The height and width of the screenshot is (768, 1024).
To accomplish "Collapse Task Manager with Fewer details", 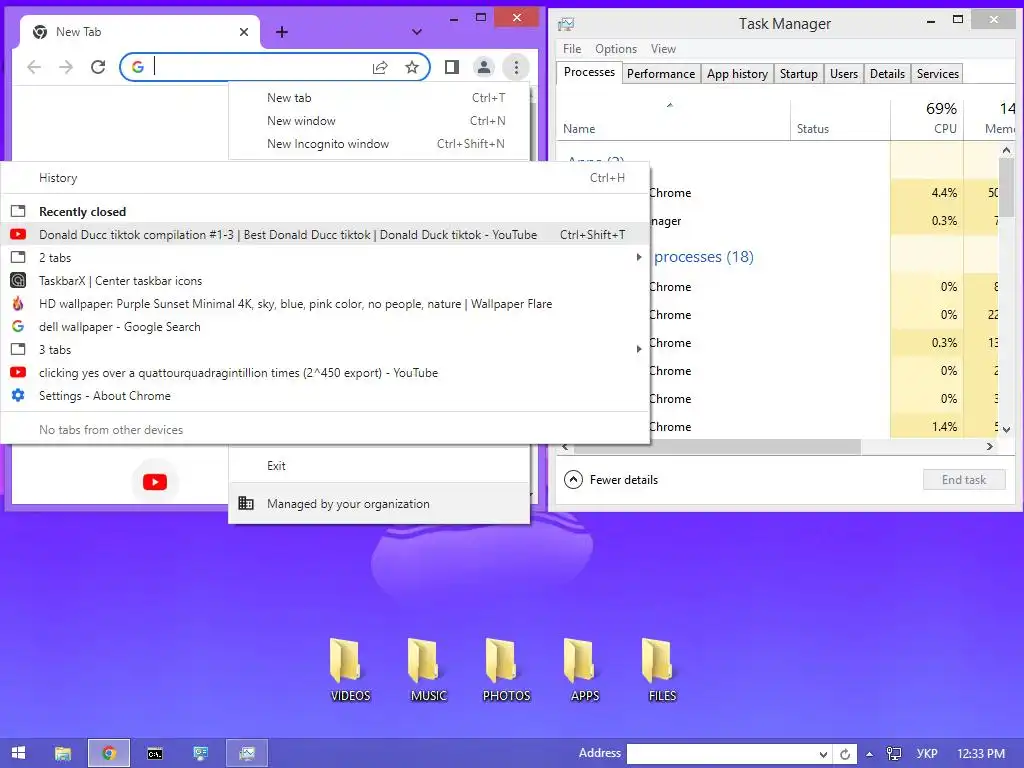I will point(611,480).
